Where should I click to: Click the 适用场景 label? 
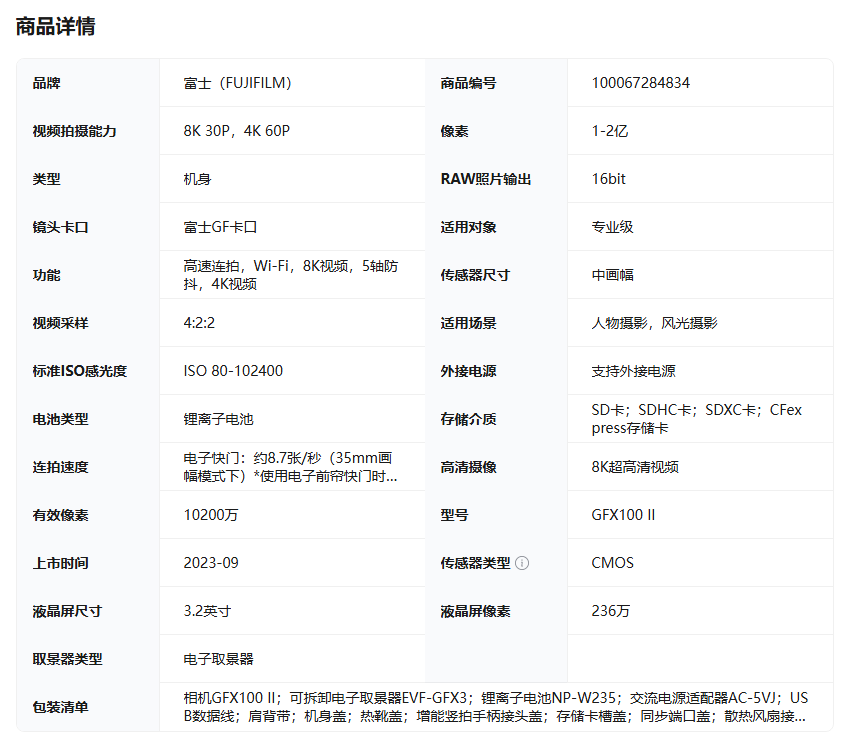(x=468, y=323)
